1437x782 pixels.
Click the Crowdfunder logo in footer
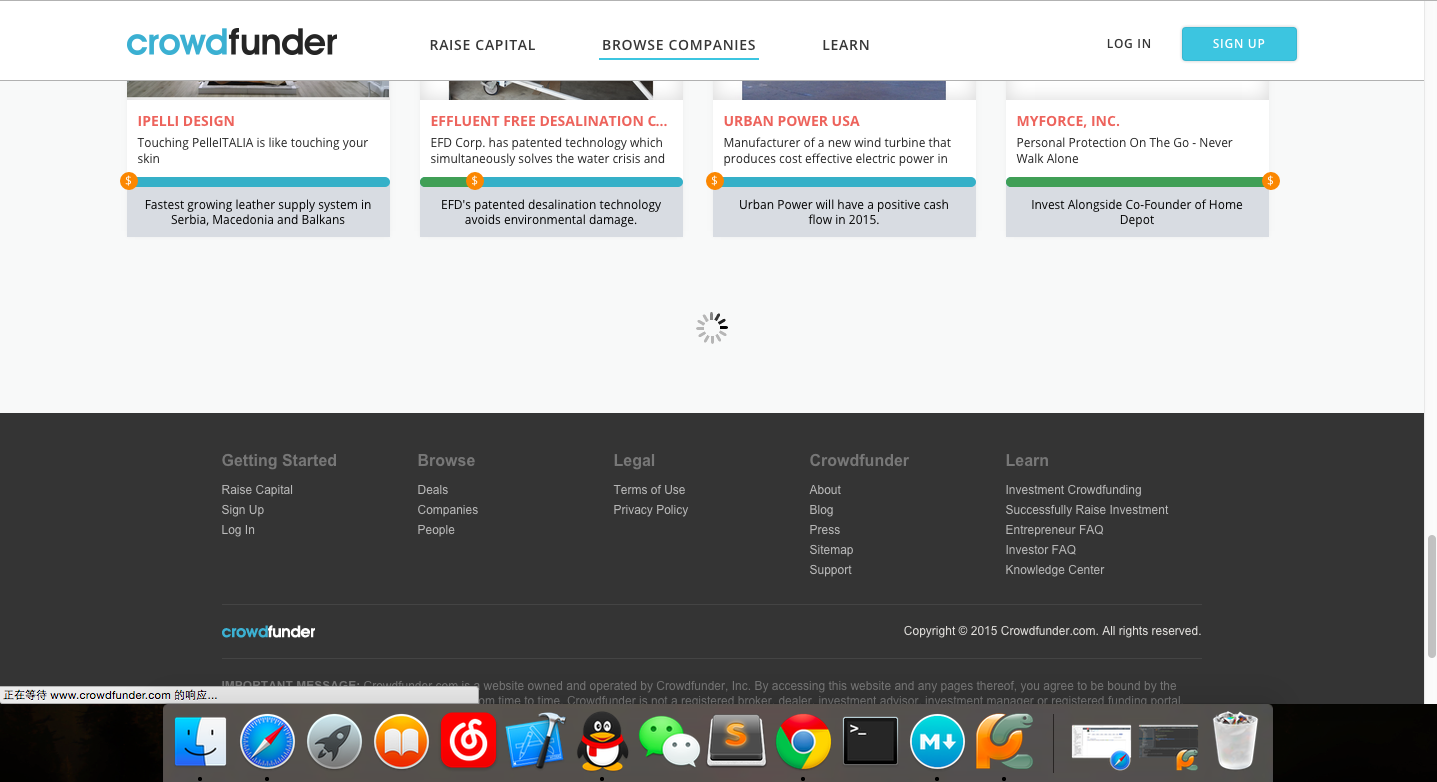[x=268, y=631]
